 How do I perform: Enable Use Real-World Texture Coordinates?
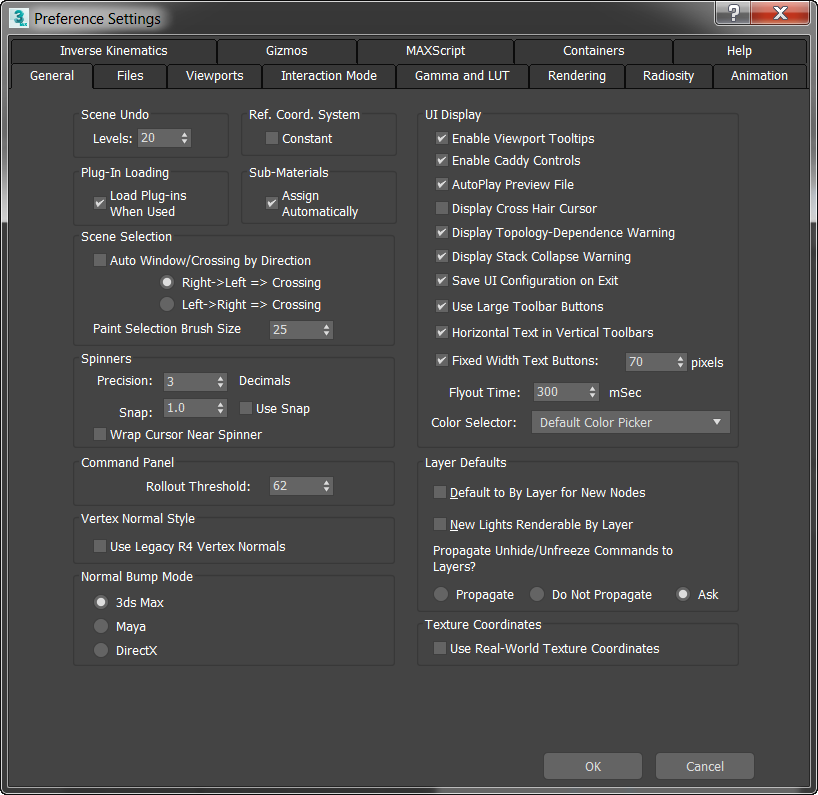point(440,648)
